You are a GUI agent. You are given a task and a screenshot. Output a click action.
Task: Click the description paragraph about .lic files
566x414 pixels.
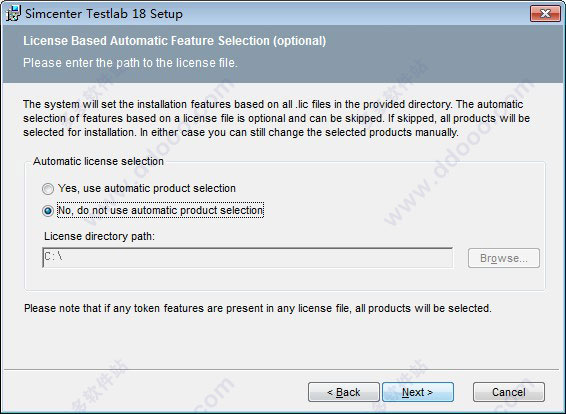[277, 118]
